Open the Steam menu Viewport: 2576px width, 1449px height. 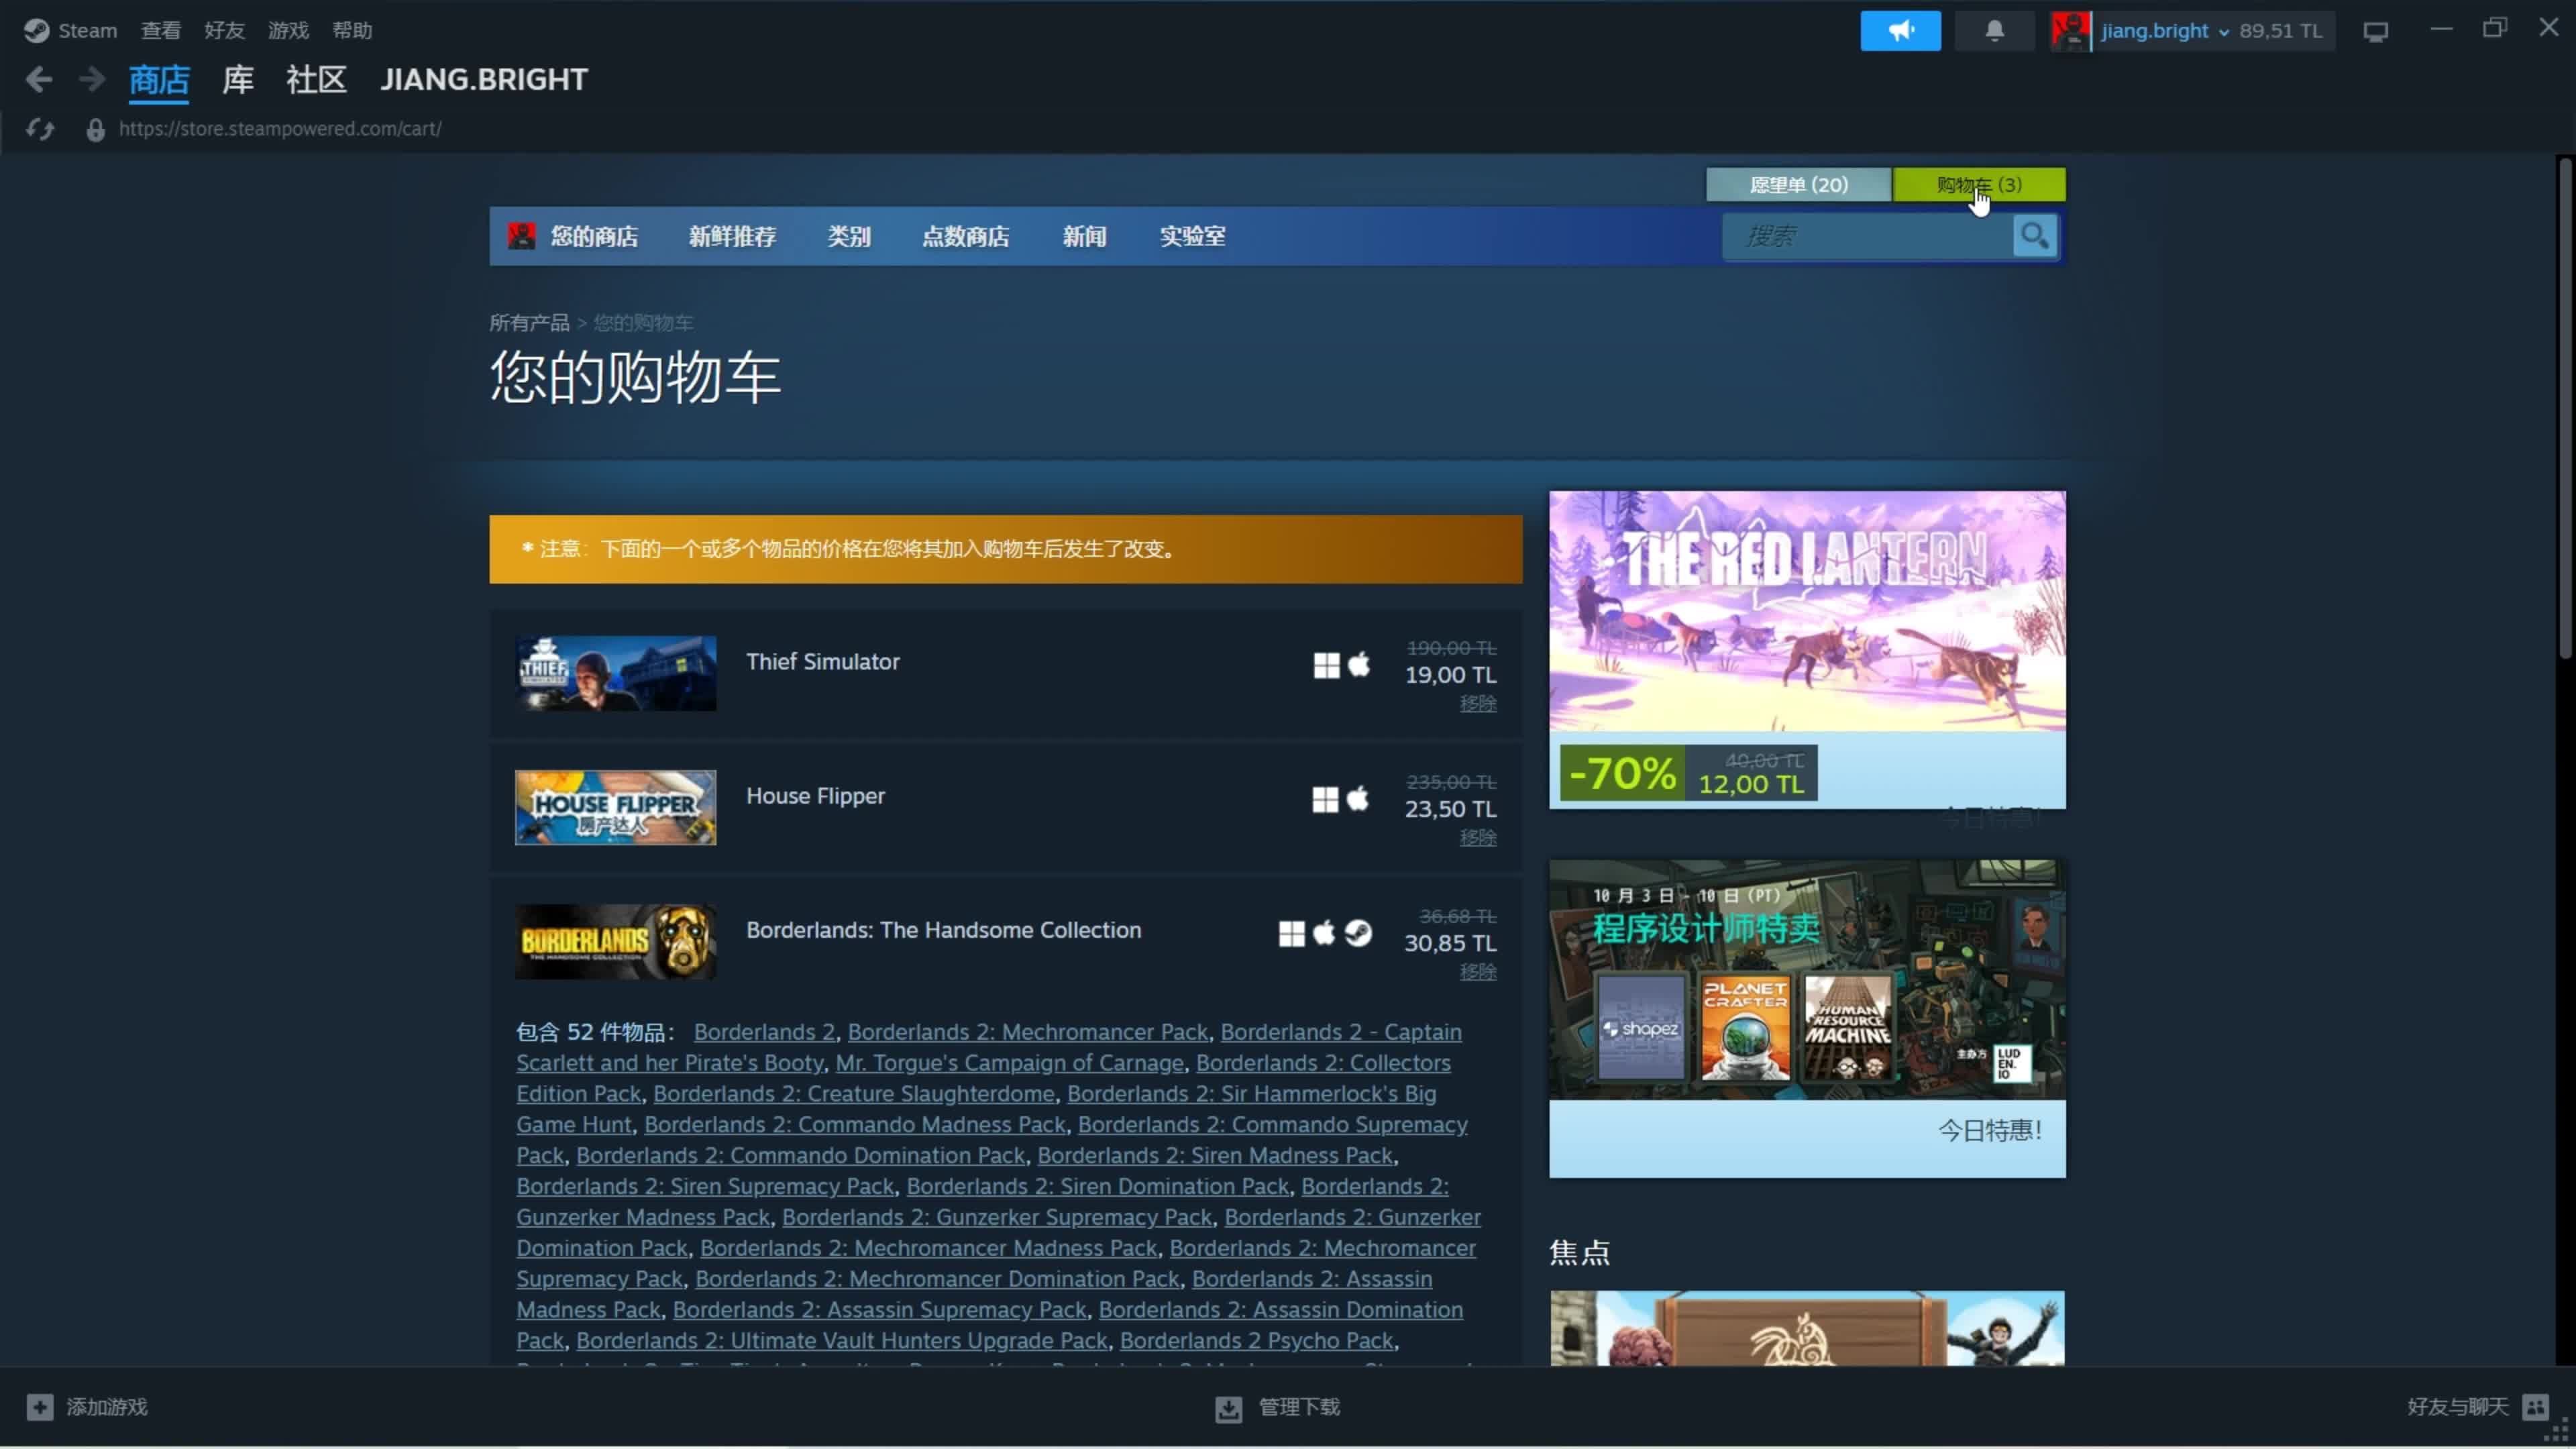click(87, 31)
